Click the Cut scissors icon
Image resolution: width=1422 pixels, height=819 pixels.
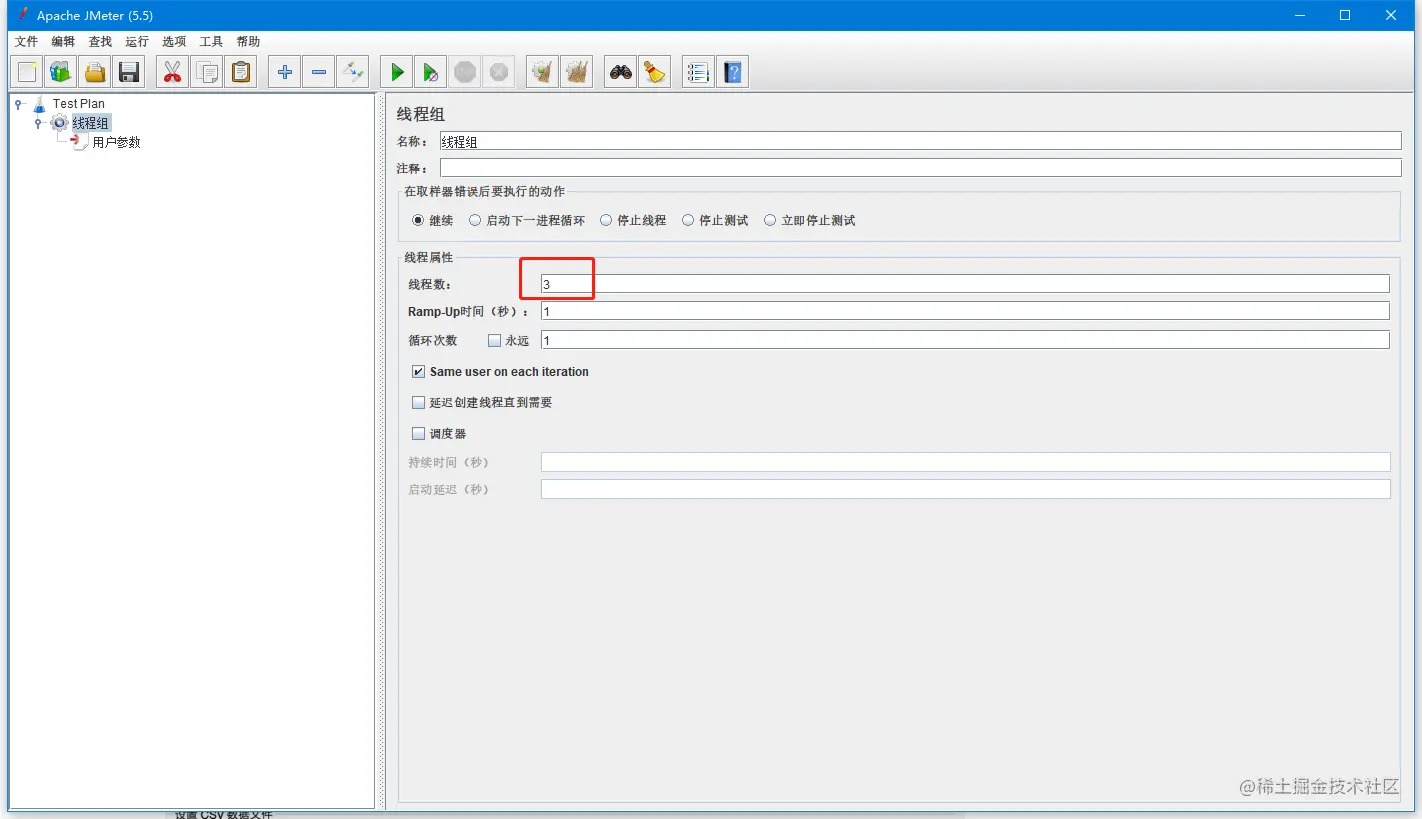pos(172,72)
